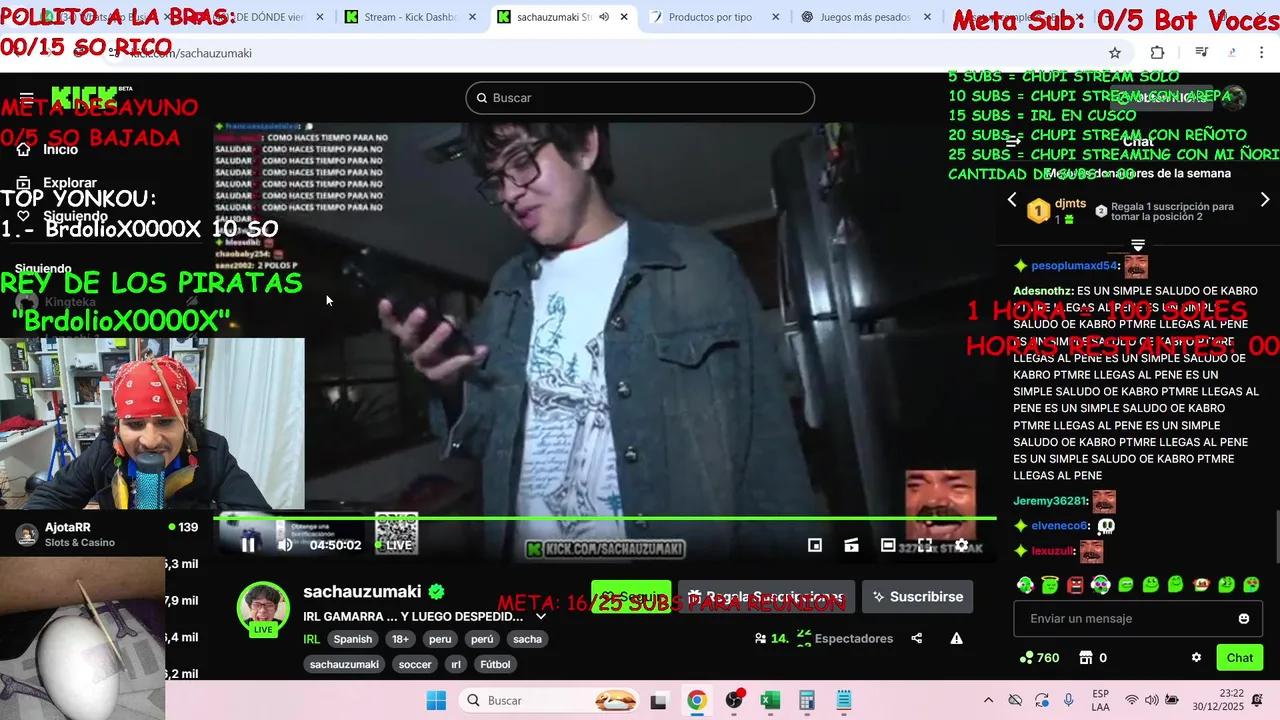
Task: Click the Fútbol tag
Action: 495,664
